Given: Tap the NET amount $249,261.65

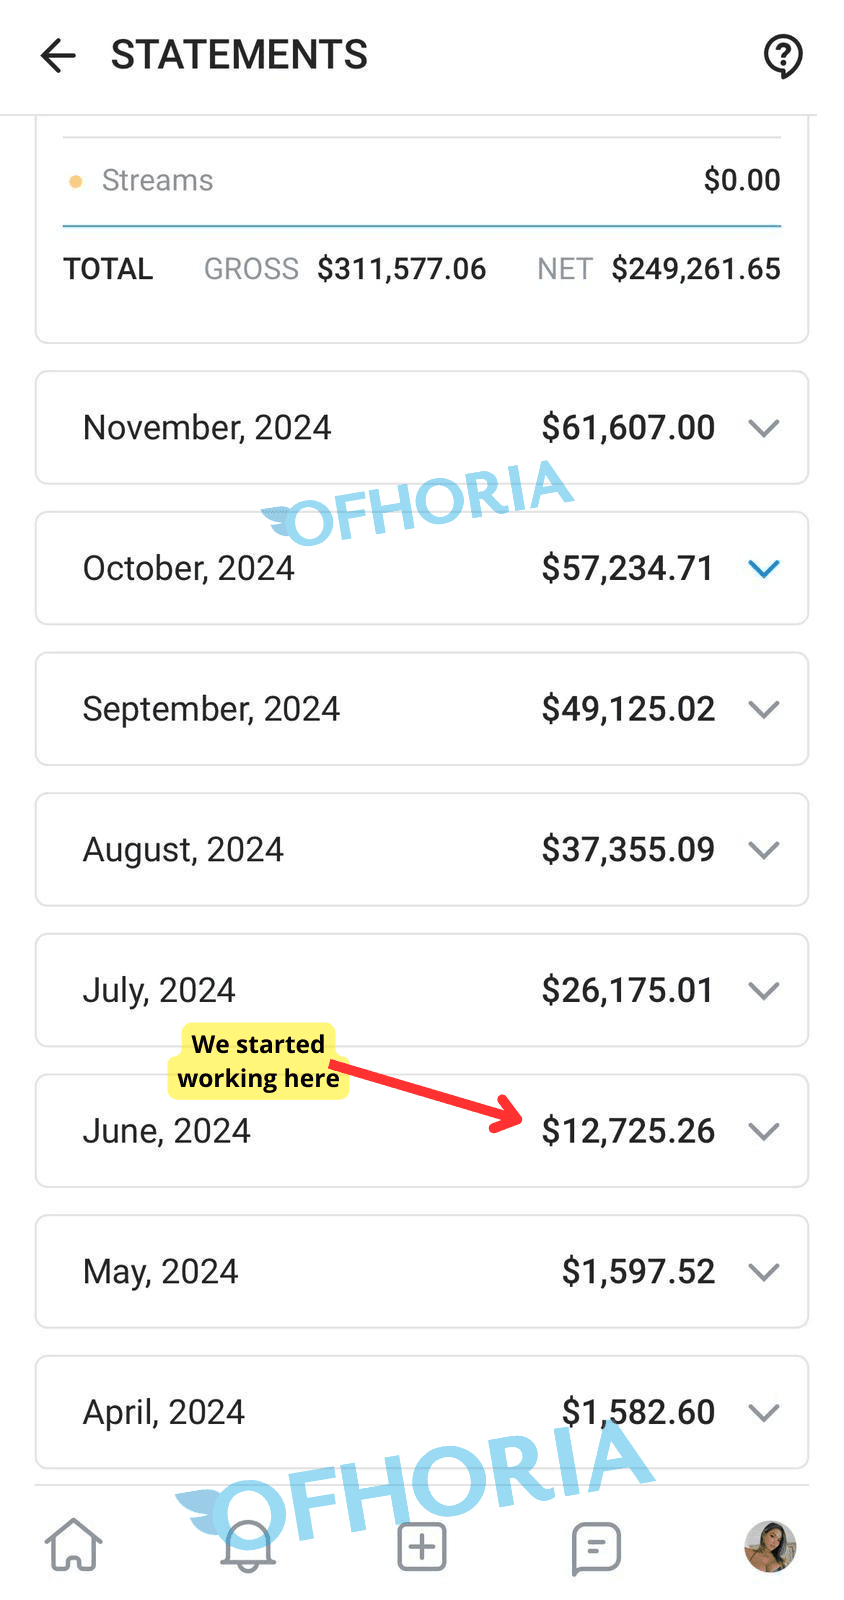Looking at the screenshot, I should pos(695,268).
